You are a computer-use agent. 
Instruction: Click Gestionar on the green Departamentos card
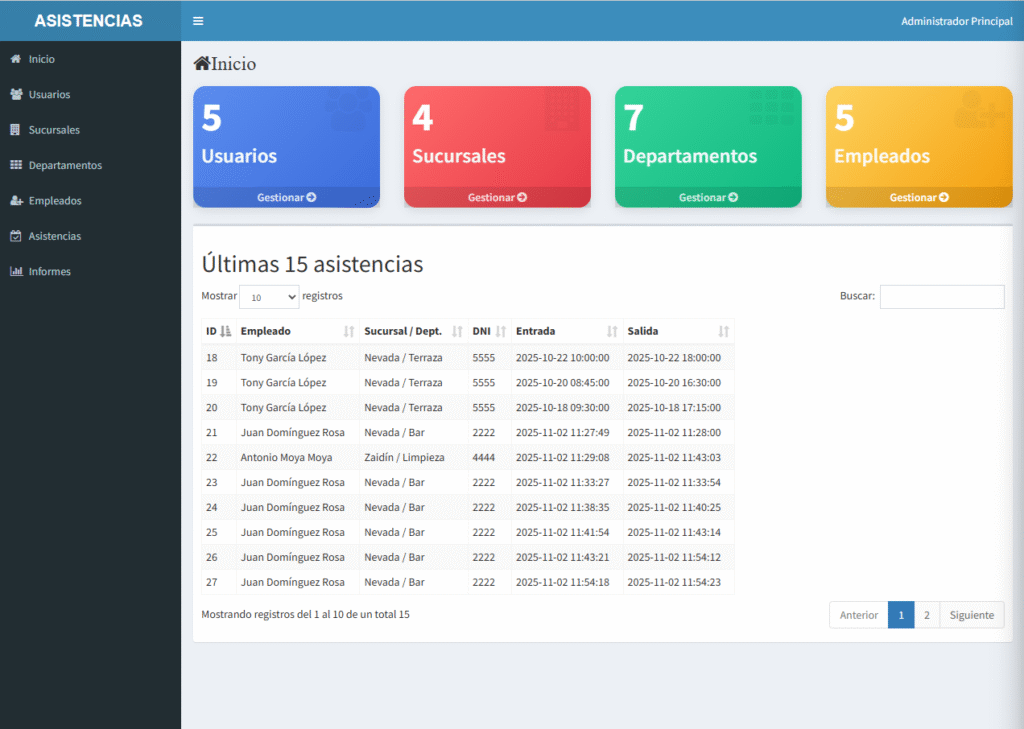click(708, 197)
